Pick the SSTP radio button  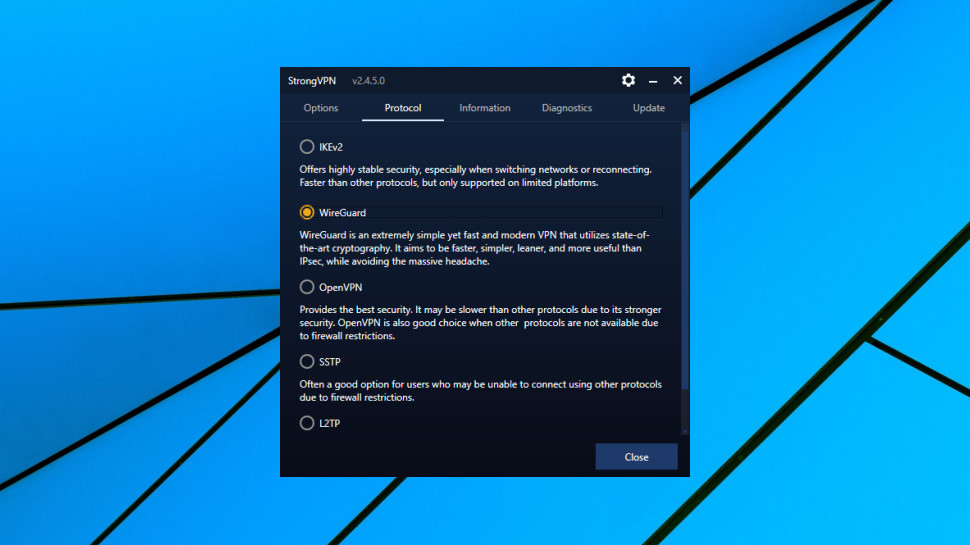pyautogui.click(x=307, y=361)
